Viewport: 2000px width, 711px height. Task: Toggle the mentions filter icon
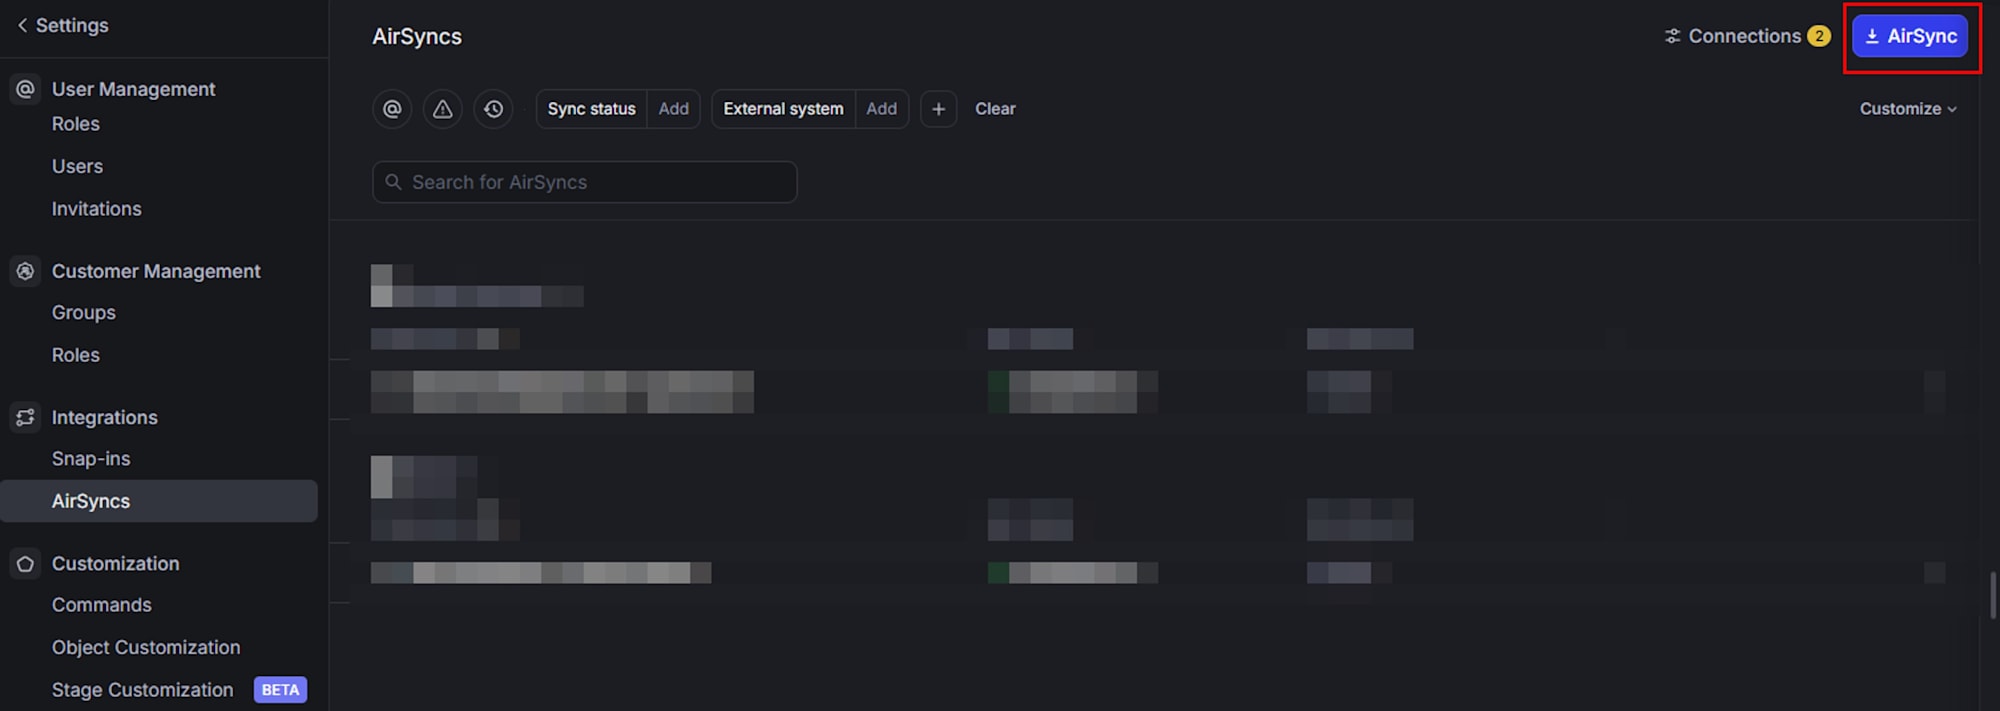[x=392, y=109]
